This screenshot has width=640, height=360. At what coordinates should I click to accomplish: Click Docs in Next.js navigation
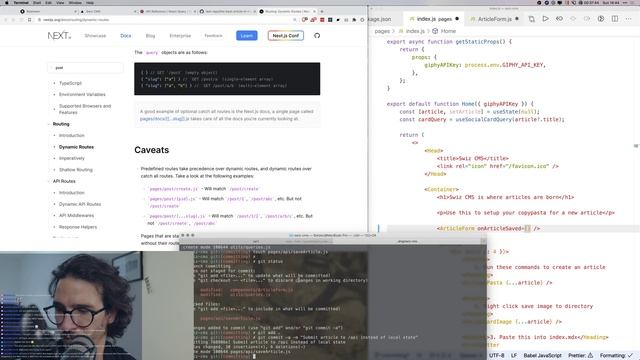[126, 36]
